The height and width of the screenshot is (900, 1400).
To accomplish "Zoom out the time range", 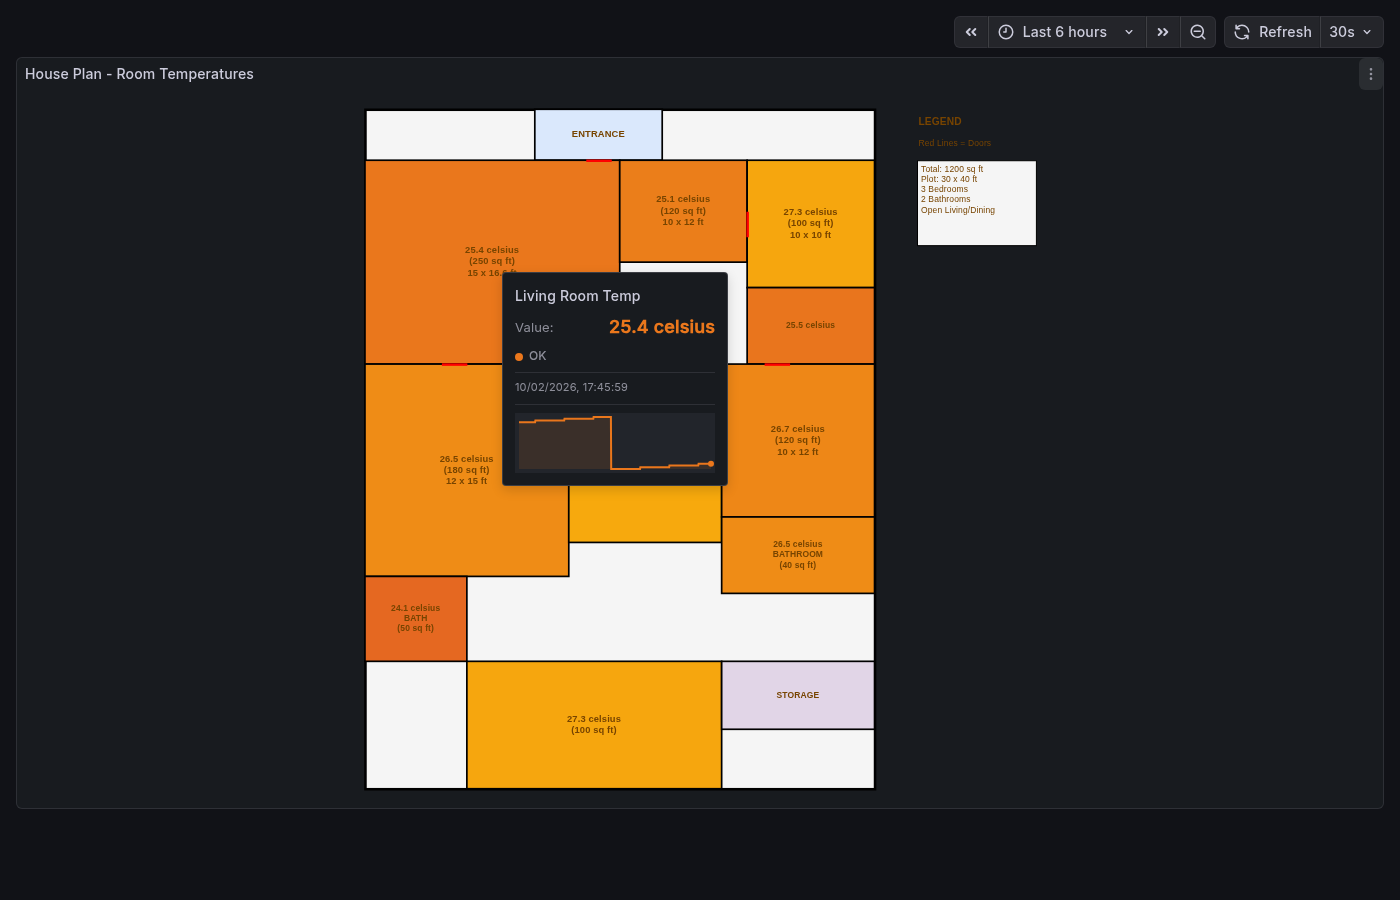I will tap(1198, 32).
